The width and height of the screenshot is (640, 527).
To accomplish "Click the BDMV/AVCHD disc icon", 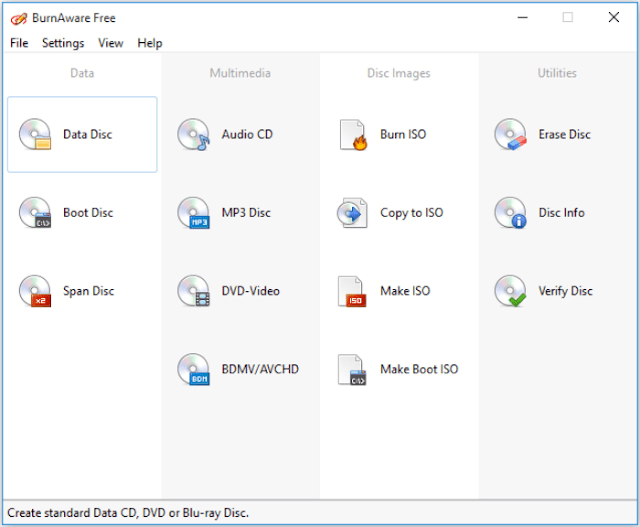I will 193,369.
